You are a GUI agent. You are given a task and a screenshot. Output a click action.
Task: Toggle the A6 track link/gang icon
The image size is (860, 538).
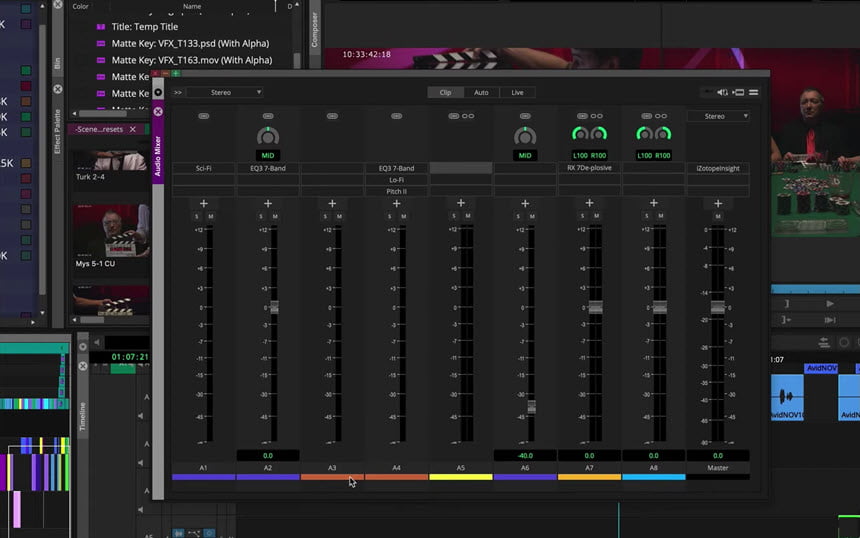525,116
